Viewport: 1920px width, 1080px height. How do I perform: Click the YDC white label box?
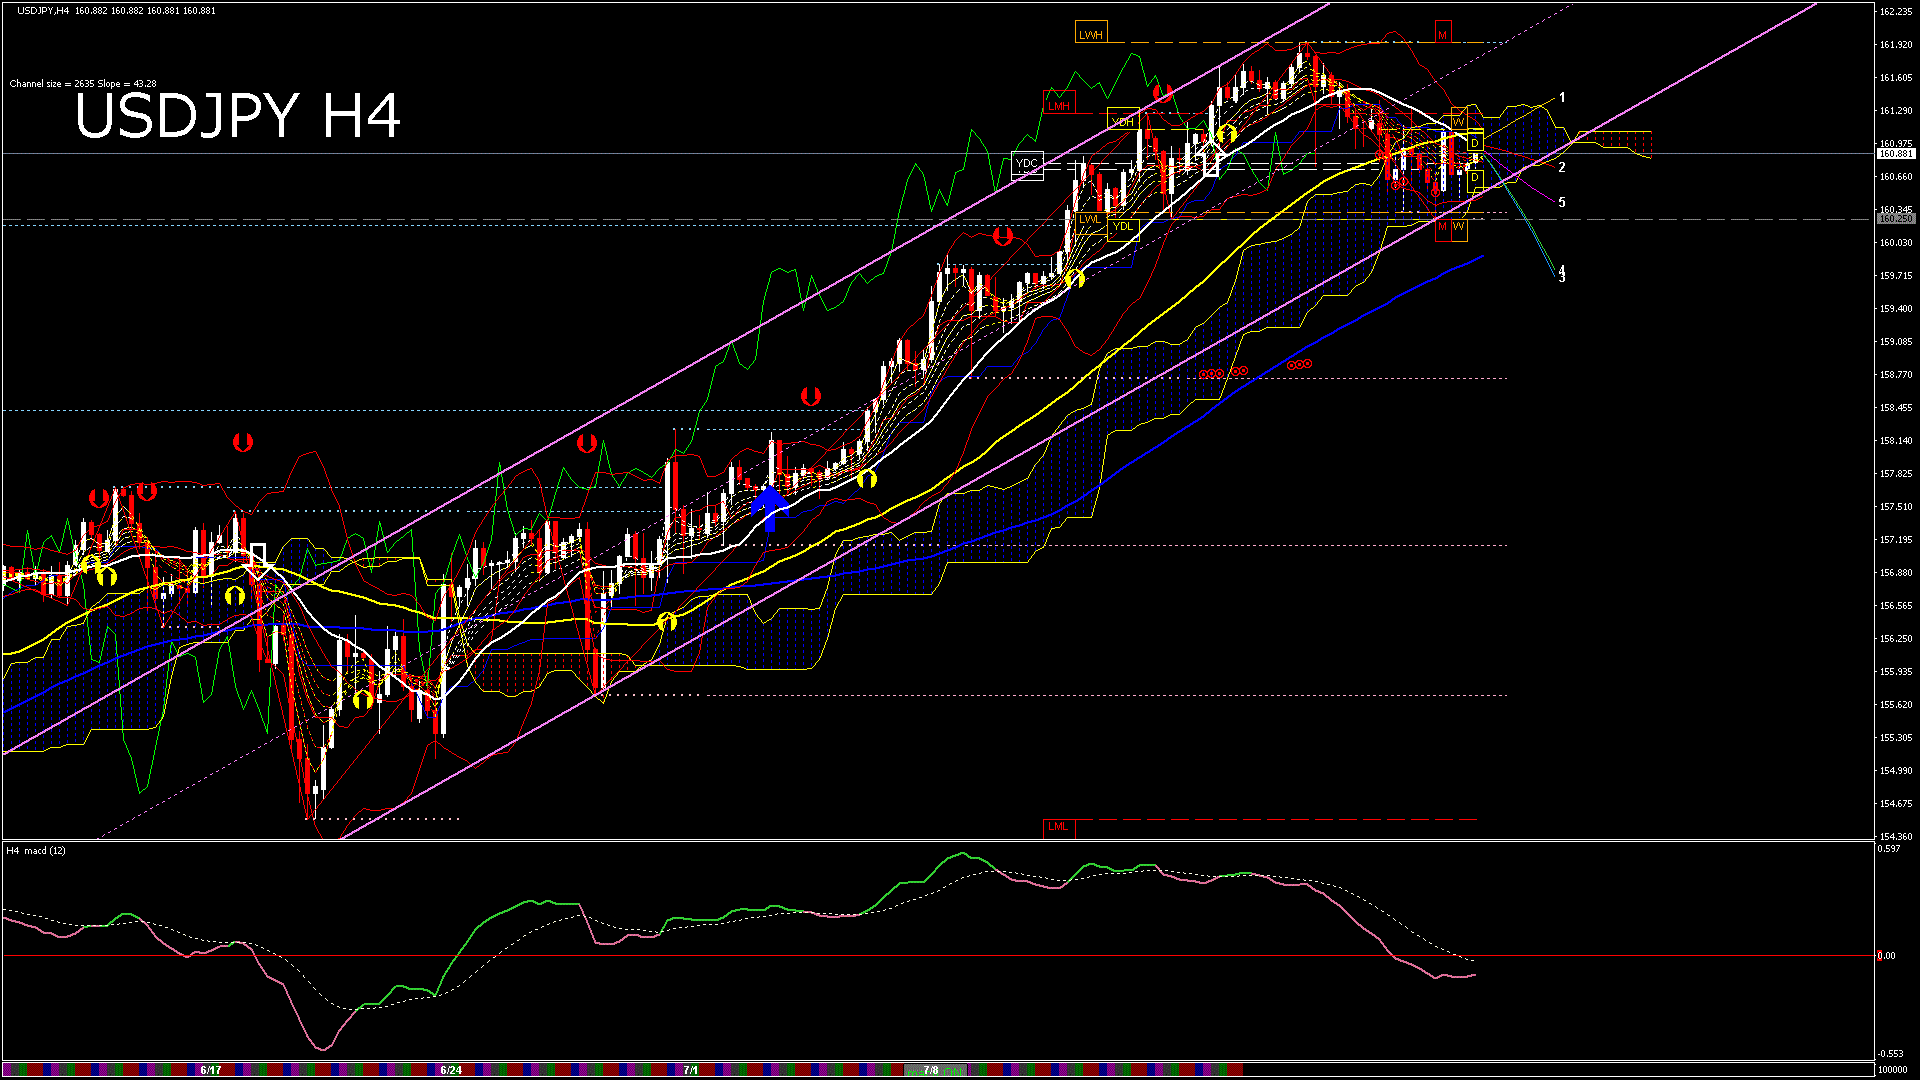coord(1027,164)
